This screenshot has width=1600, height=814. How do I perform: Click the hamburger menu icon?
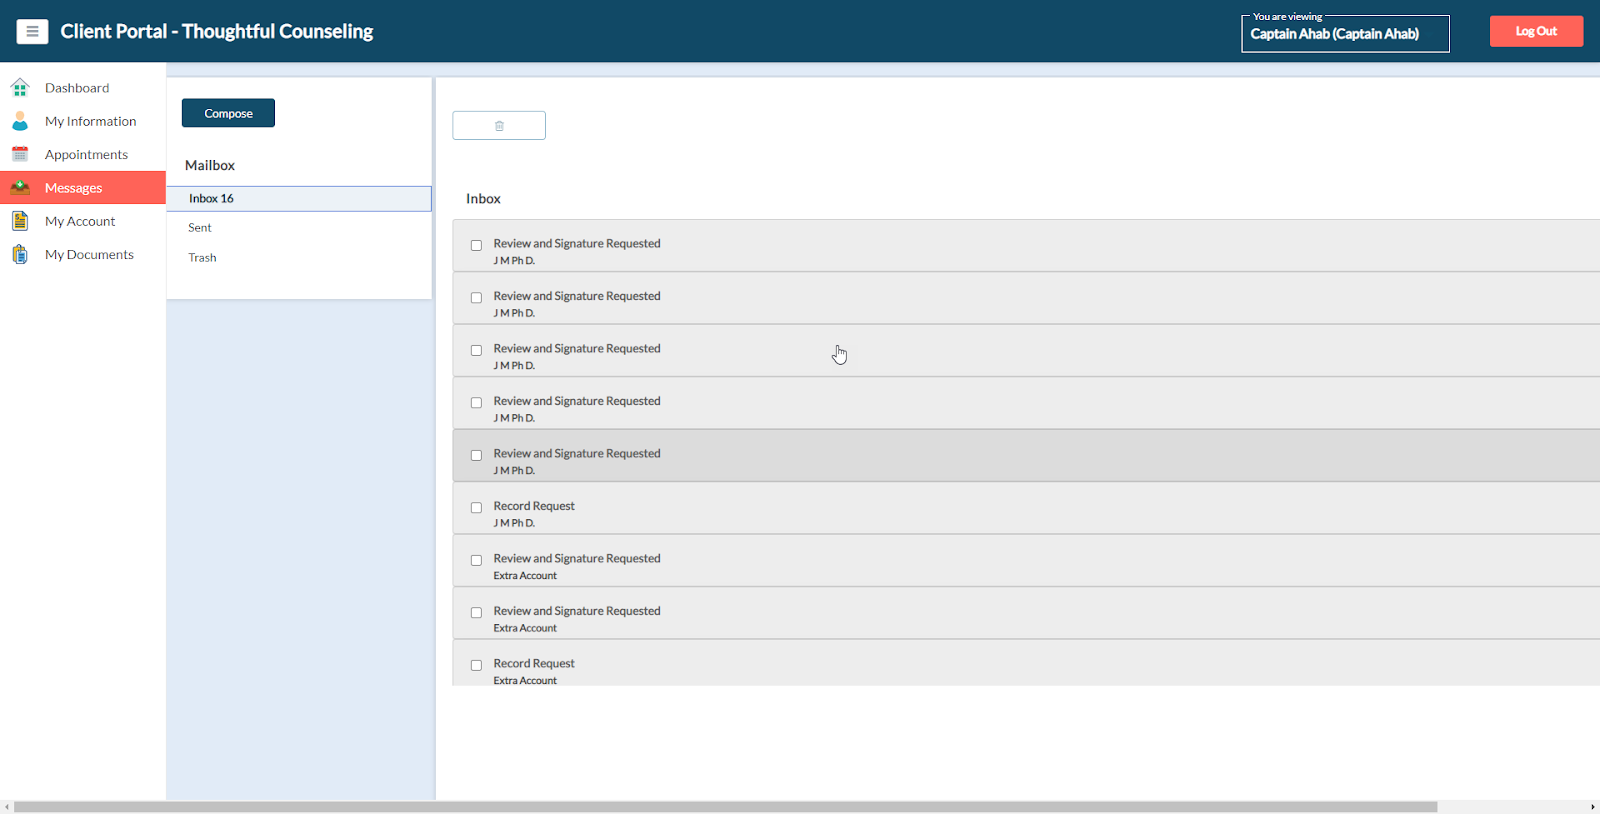click(32, 32)
